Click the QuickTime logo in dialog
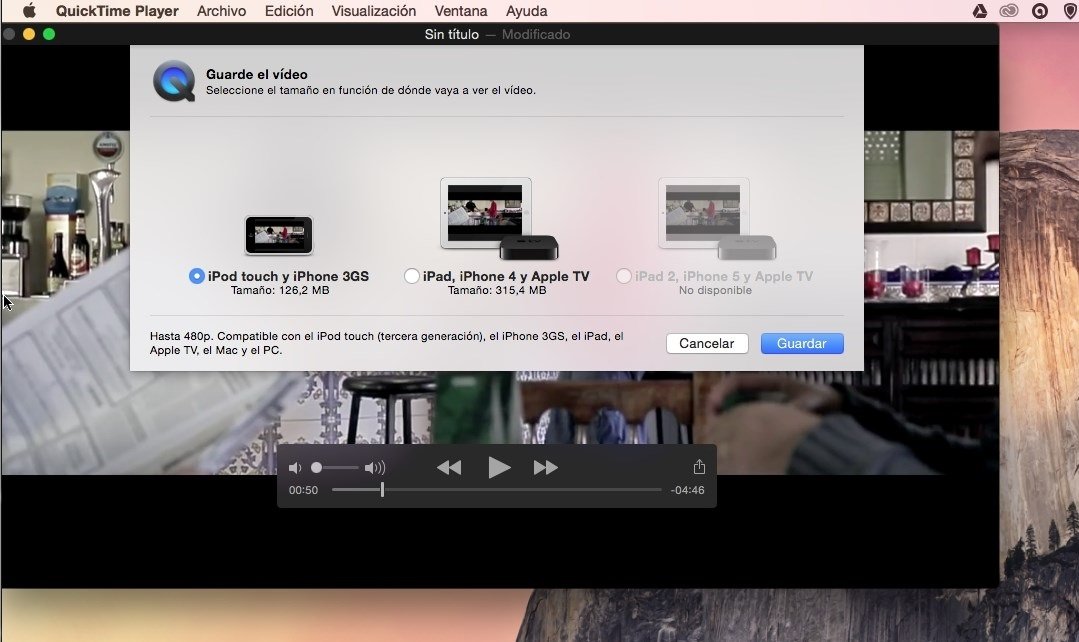Screen dimensions: 1079x642 pos(174,81)
